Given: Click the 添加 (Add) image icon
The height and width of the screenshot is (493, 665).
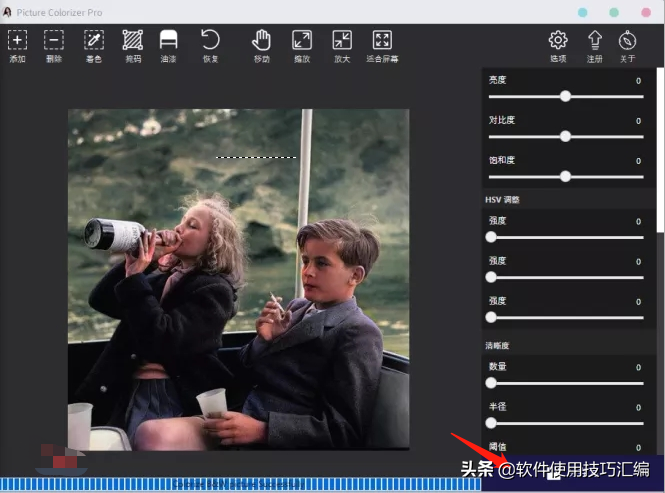Looking at the screenshot, I should (x=18, y=40).
